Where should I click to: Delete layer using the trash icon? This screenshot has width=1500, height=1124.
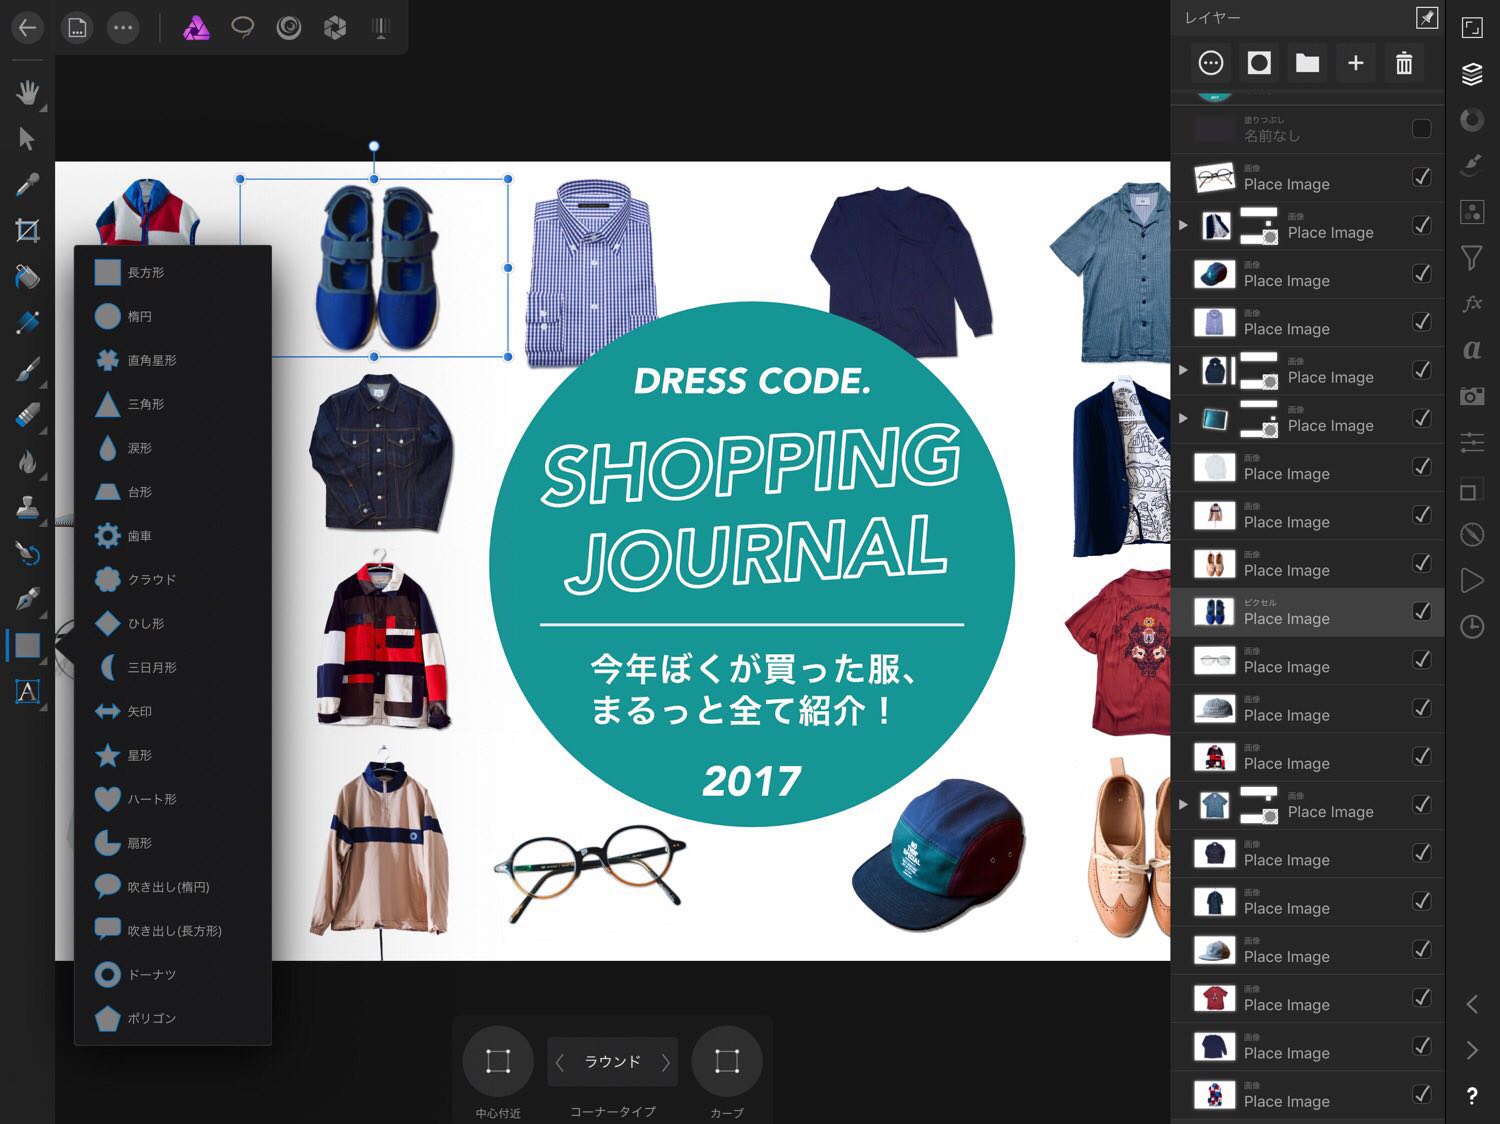tap(1404, 64)
